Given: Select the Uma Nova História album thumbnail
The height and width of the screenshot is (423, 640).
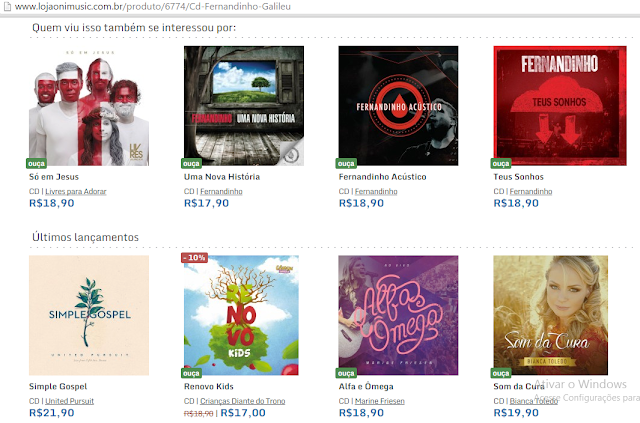Looking at the screenshot, I should click(244, 106).
